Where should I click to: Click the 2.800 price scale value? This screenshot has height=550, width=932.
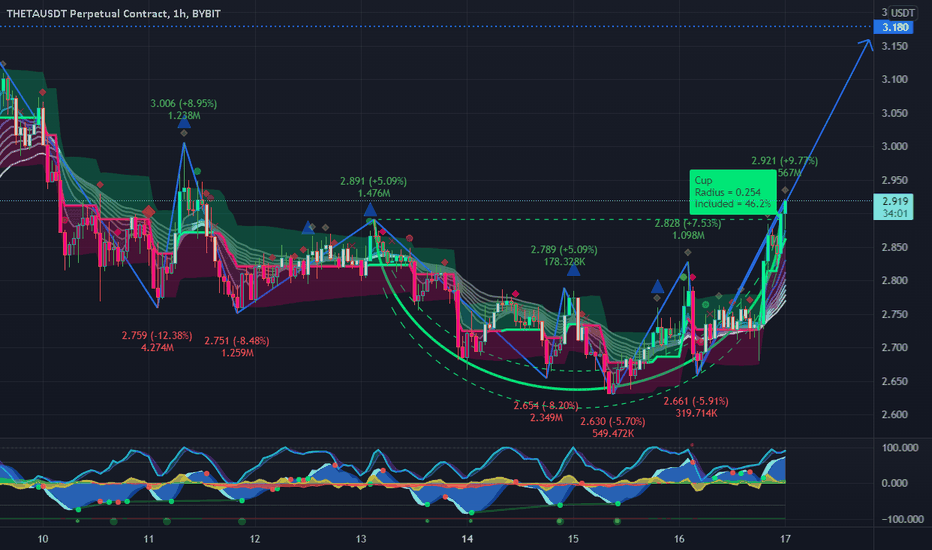click(895, 281)
